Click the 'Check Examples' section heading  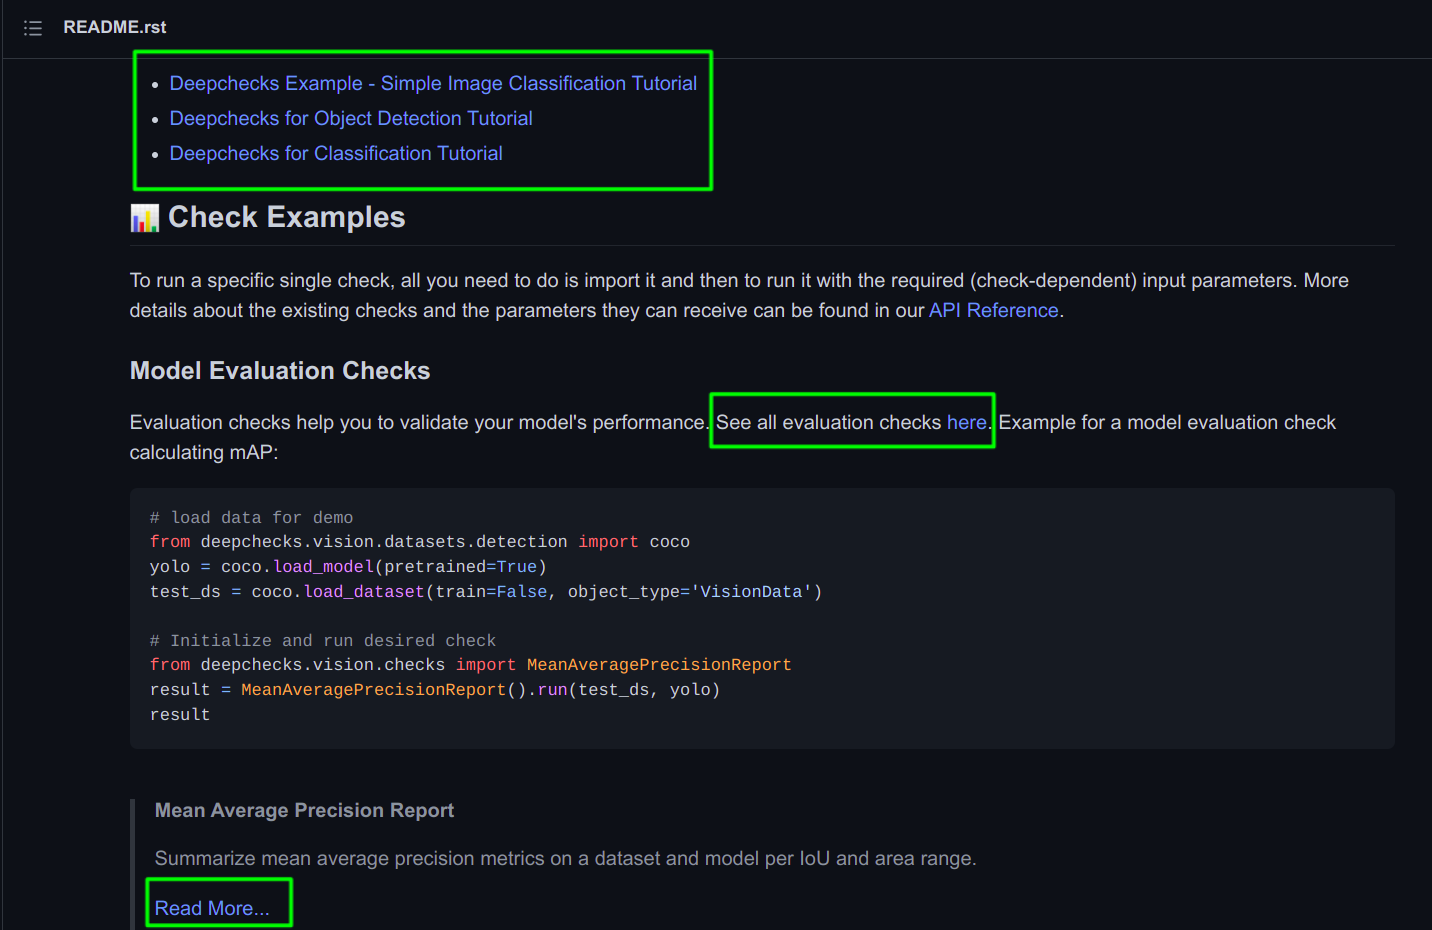point(286,216)
